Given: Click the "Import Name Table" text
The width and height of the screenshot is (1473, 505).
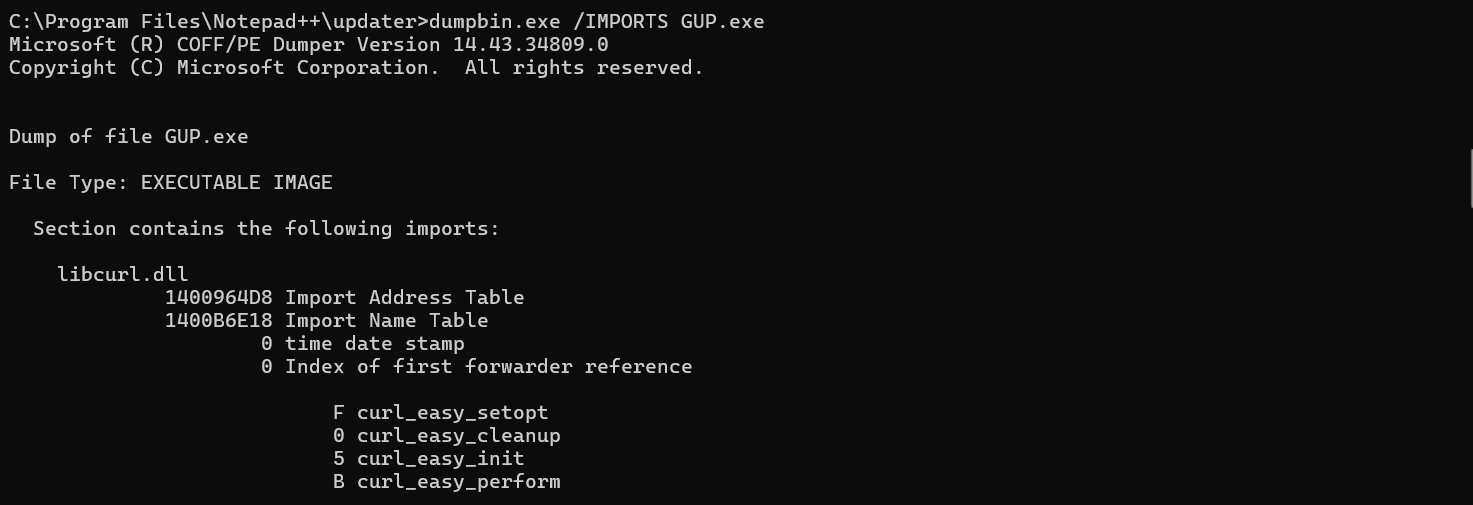Looking at the screenshot, I should (386, 320).
